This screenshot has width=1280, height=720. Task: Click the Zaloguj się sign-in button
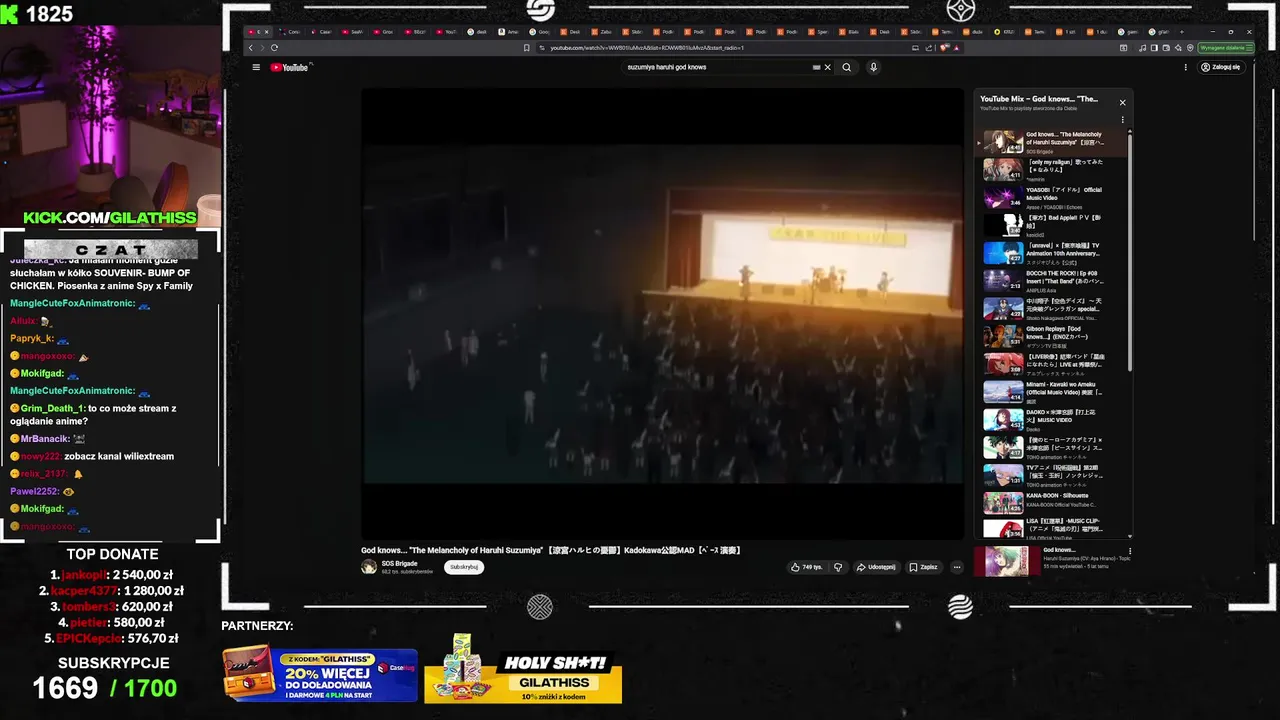[1221, 67]
